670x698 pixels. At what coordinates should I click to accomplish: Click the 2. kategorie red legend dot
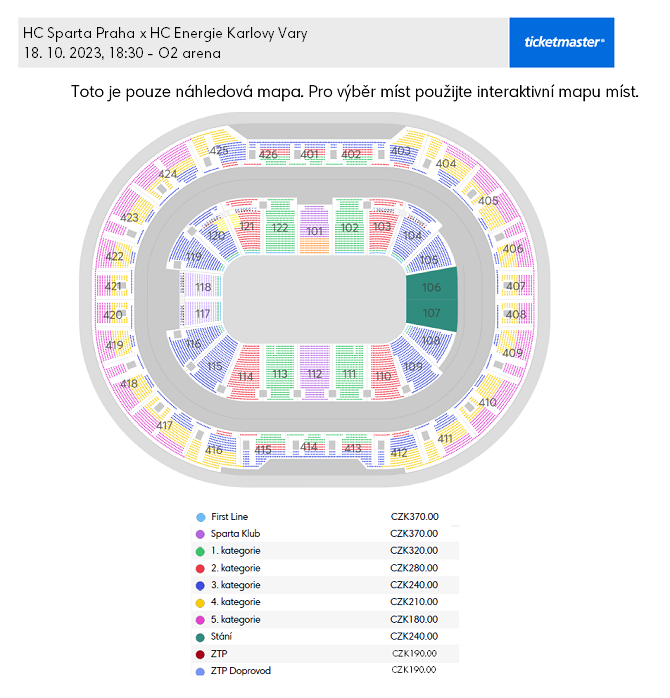coord(201,568)
